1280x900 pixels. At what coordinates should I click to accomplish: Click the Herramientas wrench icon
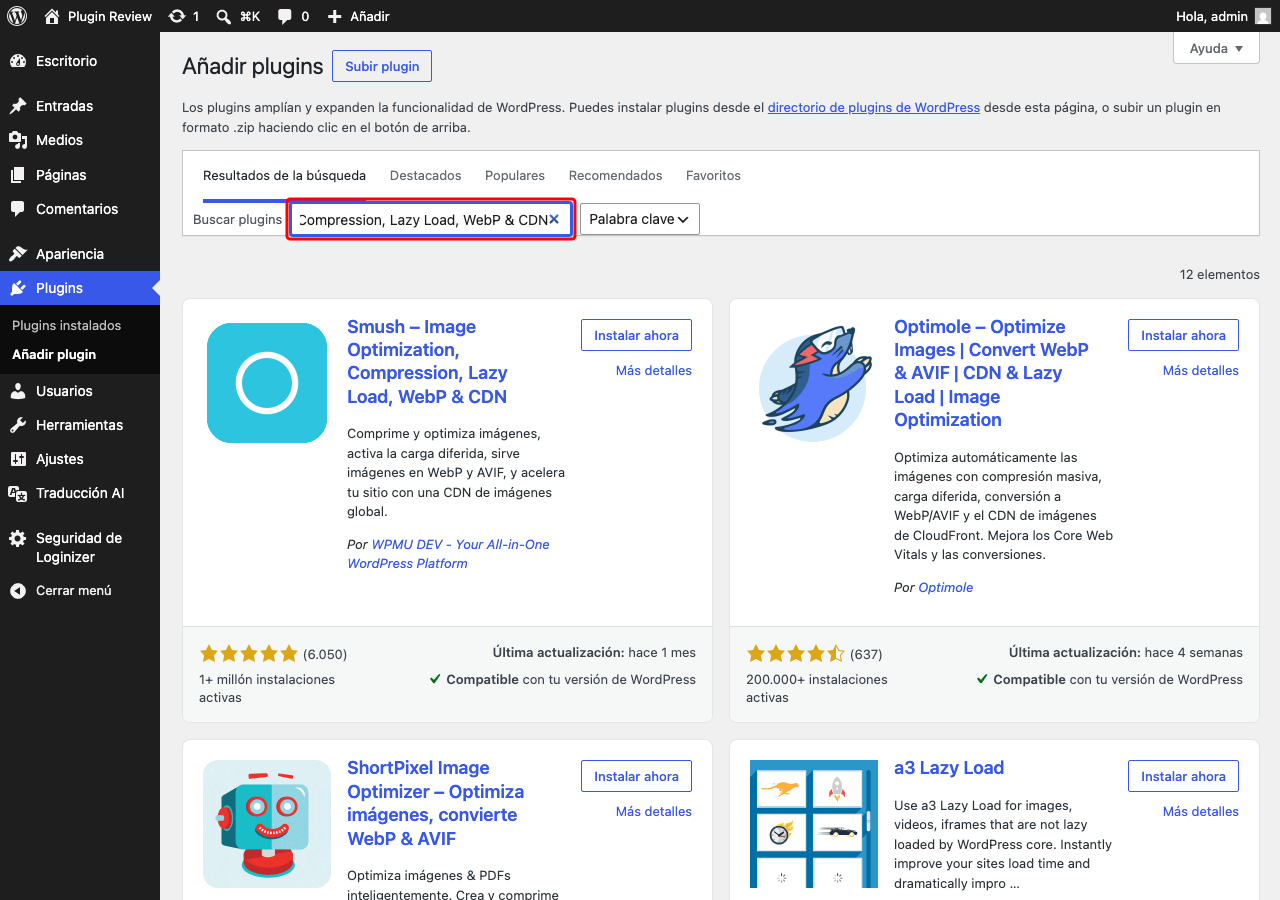pyautogui.click(x=18, y=425)
